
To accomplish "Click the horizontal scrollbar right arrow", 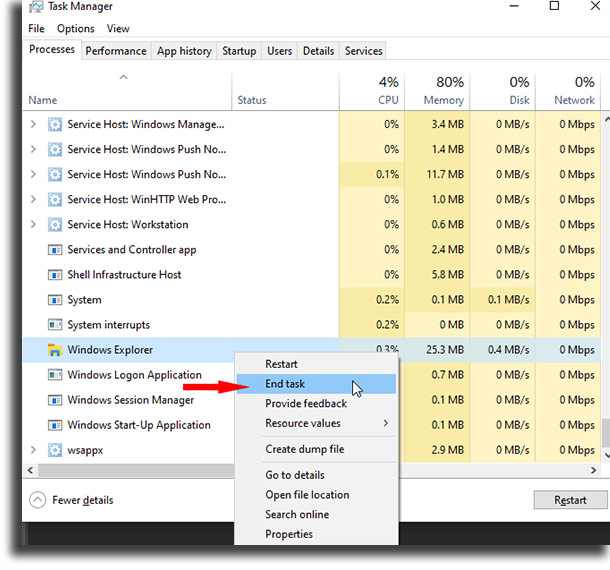I will coord(594,470).
